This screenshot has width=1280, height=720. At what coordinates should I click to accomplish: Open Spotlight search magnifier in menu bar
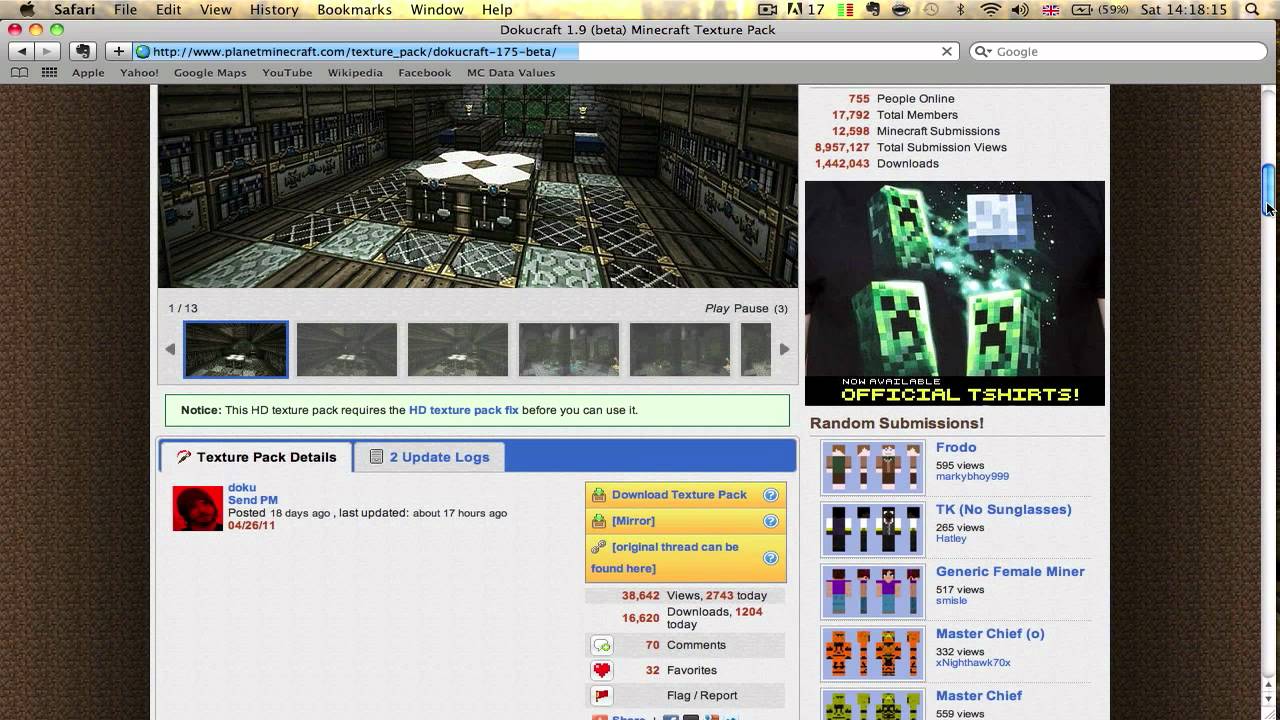[1253, 10]
